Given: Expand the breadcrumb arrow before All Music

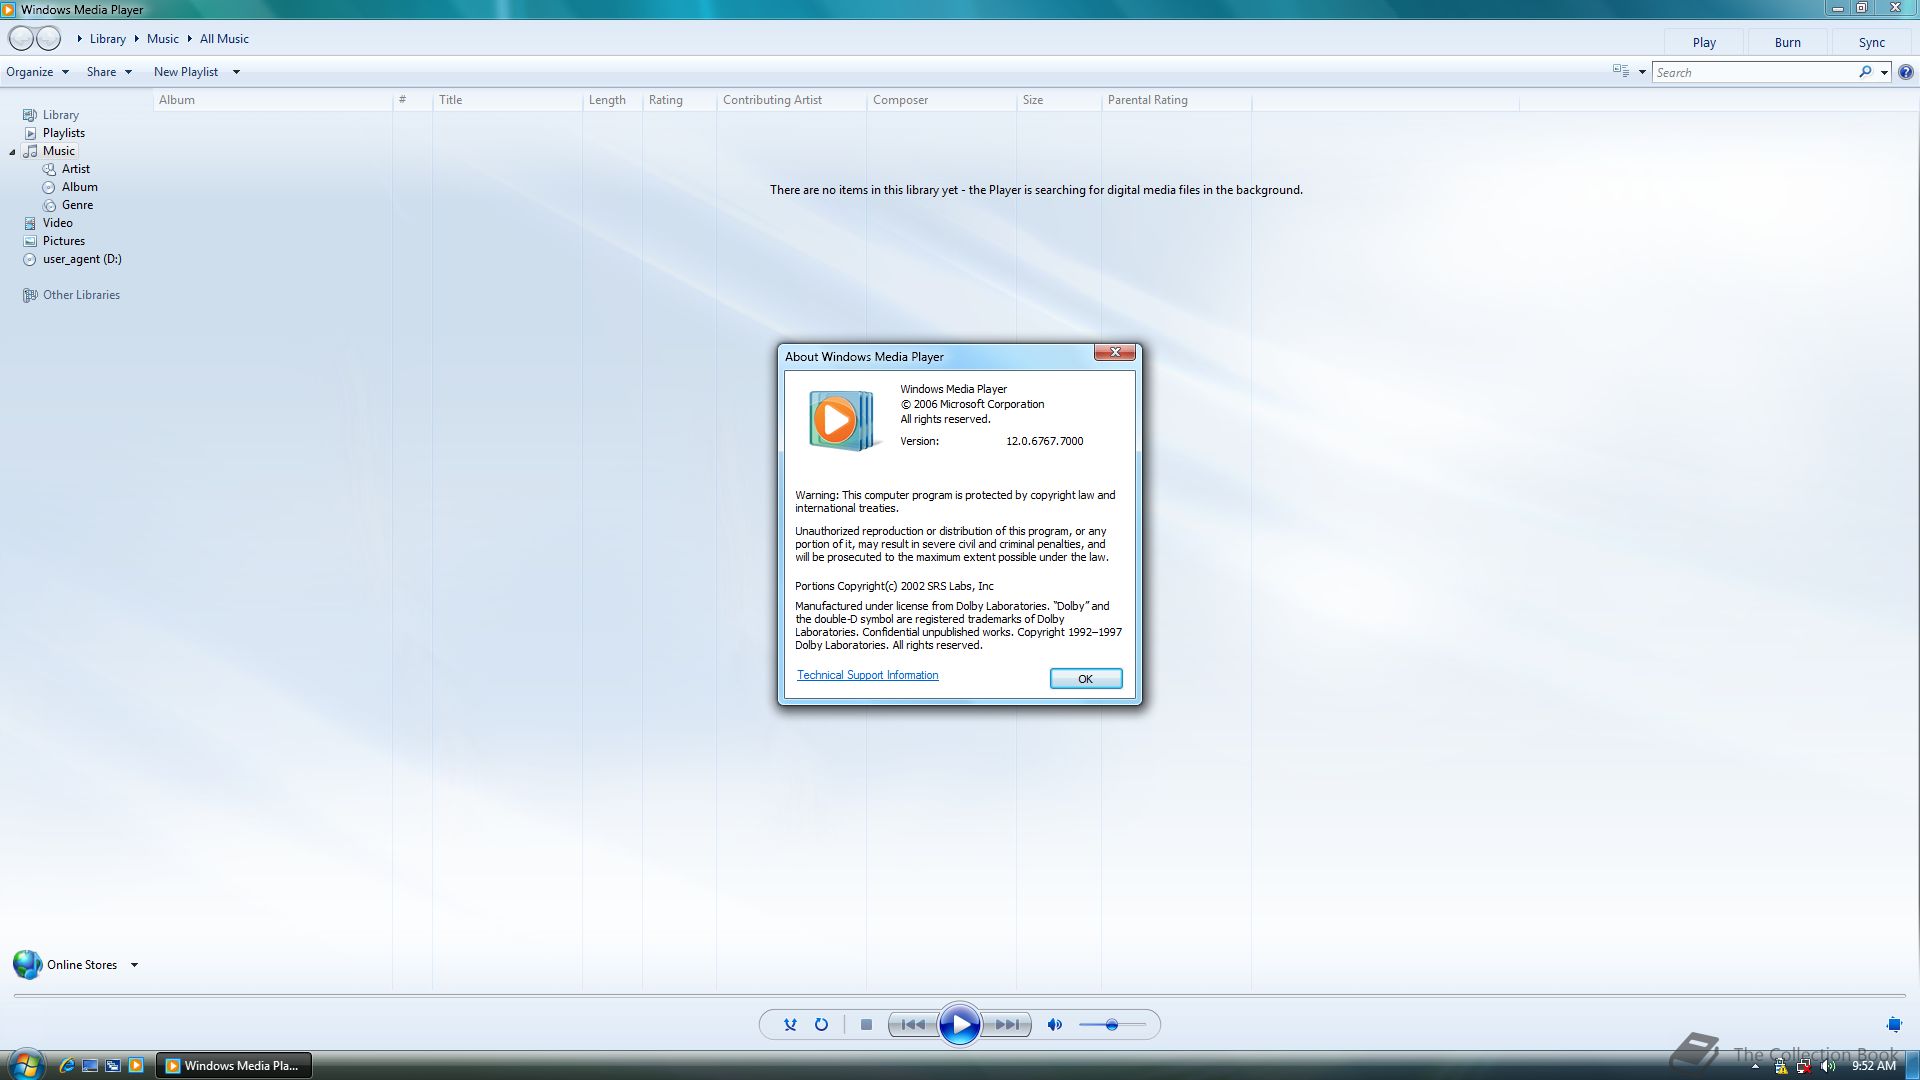Looking at the screenshot, I should coord(189,39).
